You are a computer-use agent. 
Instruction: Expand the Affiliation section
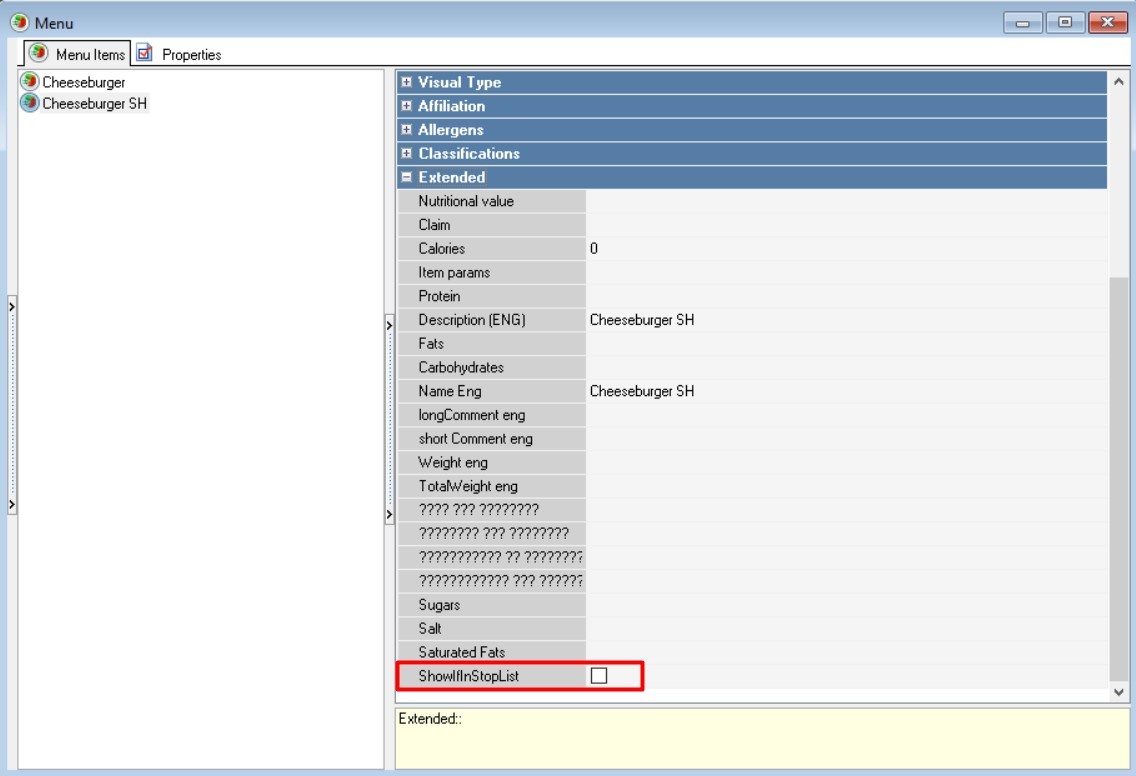(406, 106)
